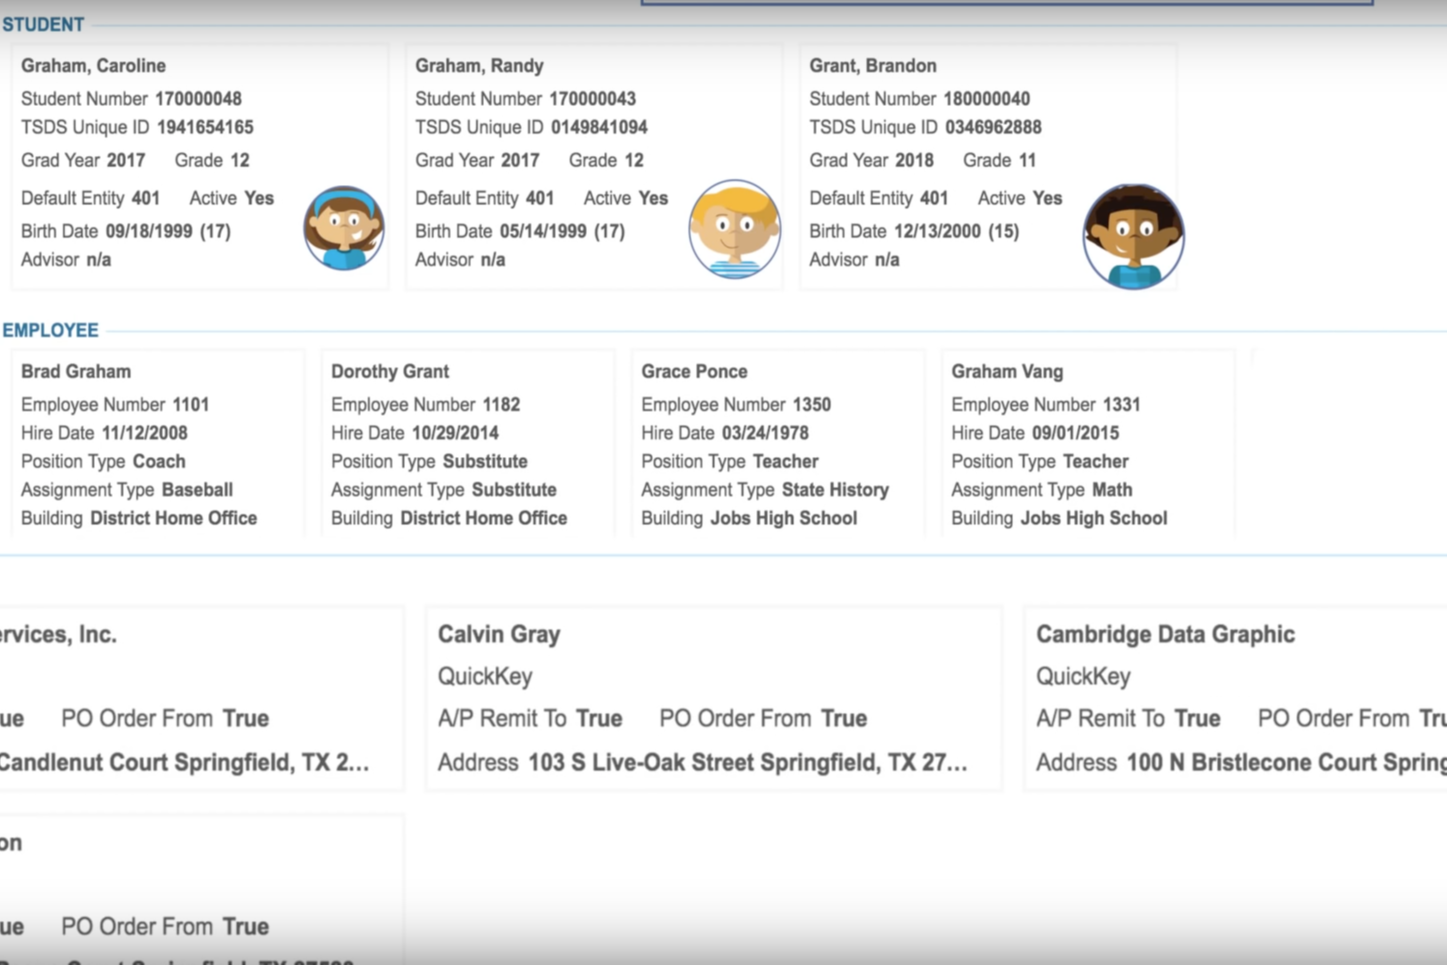Click Brandon Grant's avatar picture
Screen dimensions: 1447x965
pyautogui.click(x=1133, y=236)
